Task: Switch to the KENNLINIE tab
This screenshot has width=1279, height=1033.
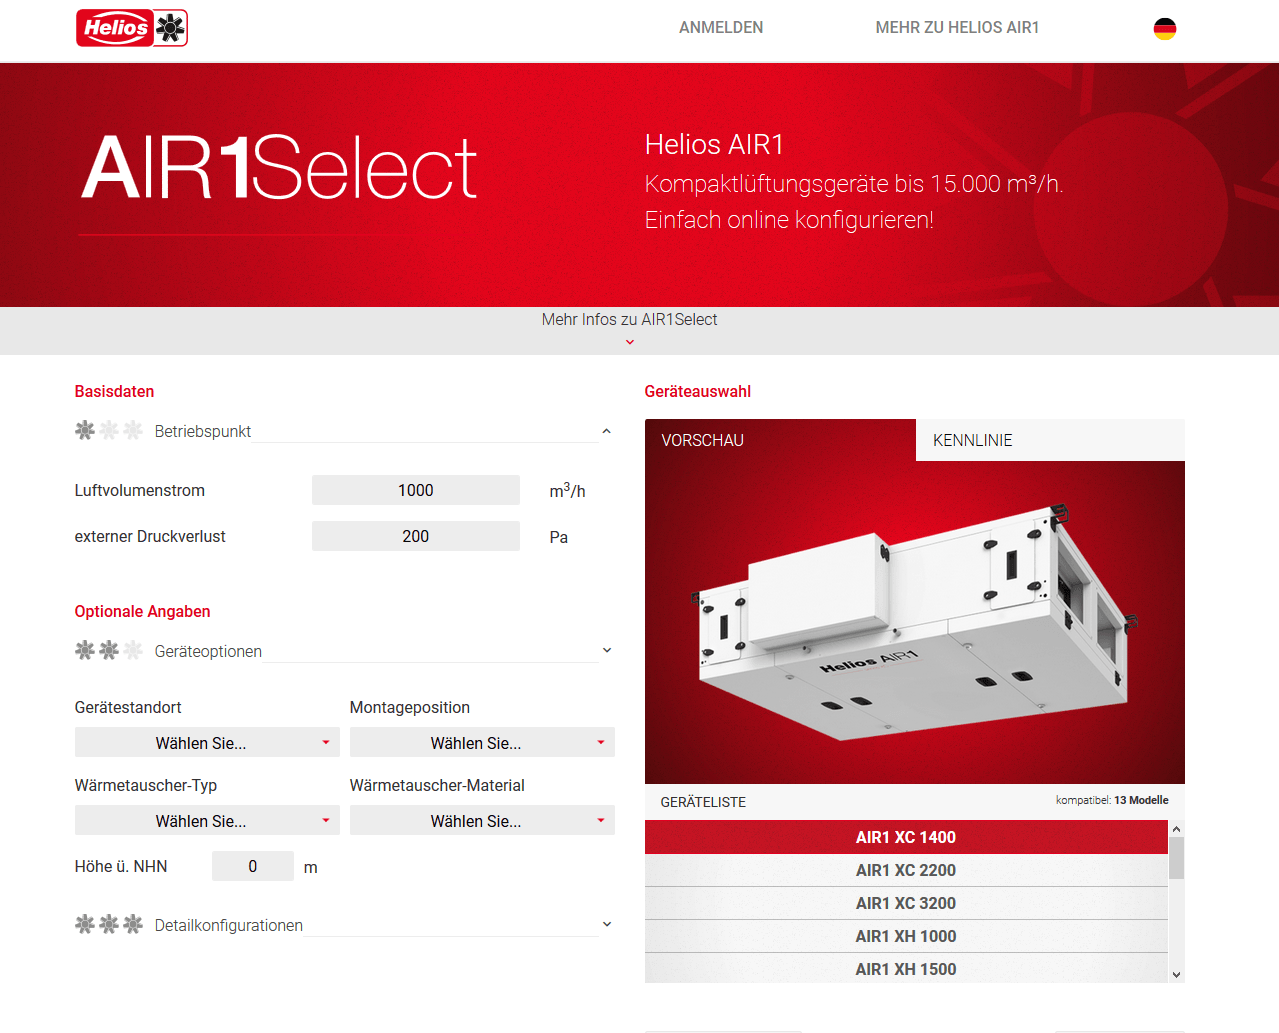Action: click(x=972, y=439)
